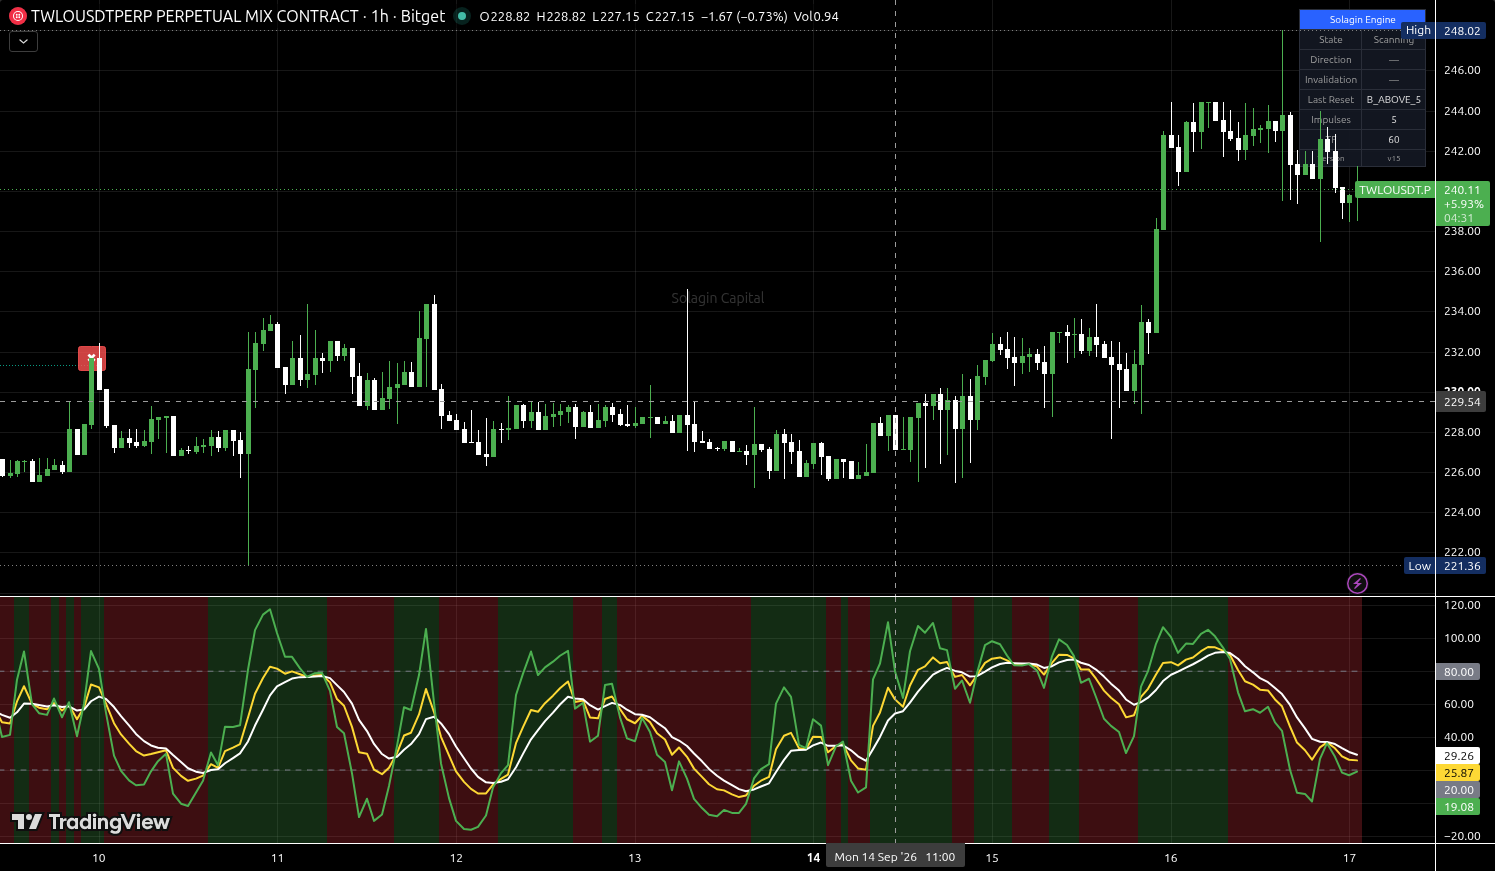Click the 'Mon 14 Sep '26 11:00' time label
This screenshot has width=1495, height=871.
click(895, 857)
